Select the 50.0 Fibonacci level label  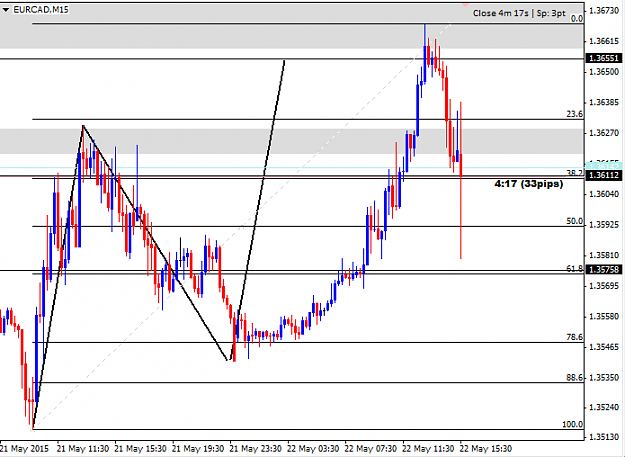coord(575,221)
